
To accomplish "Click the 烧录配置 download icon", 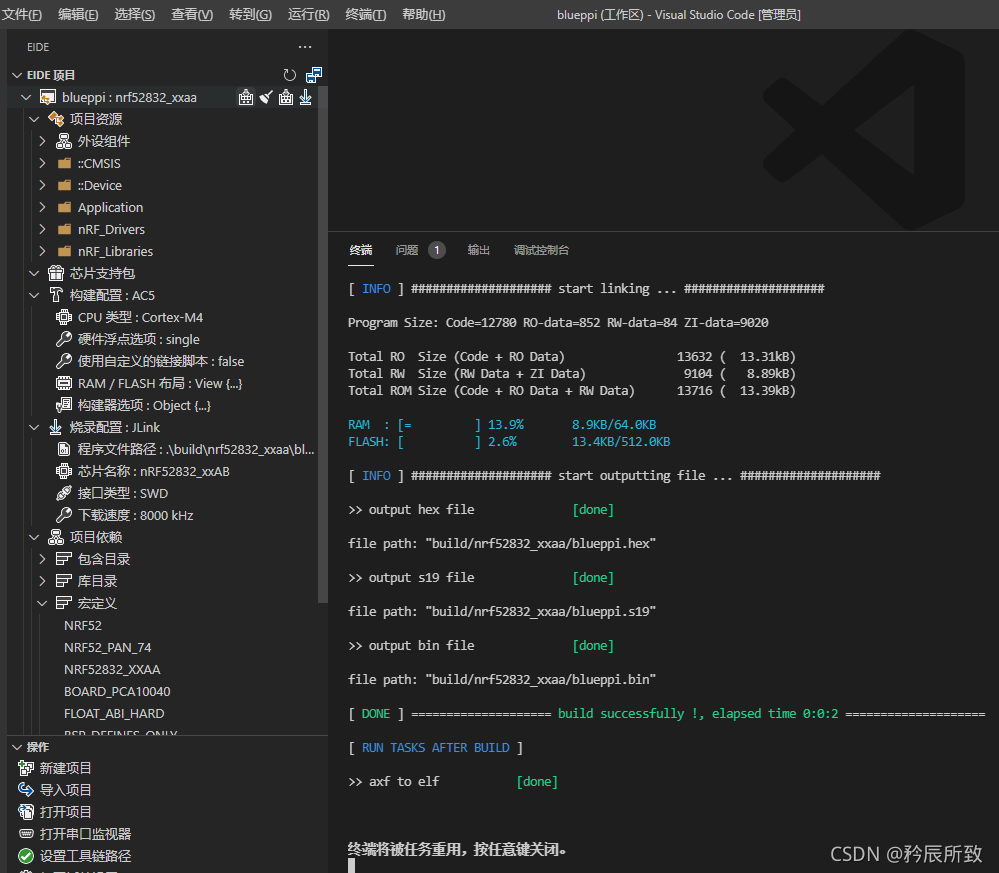I will point(56,427).
